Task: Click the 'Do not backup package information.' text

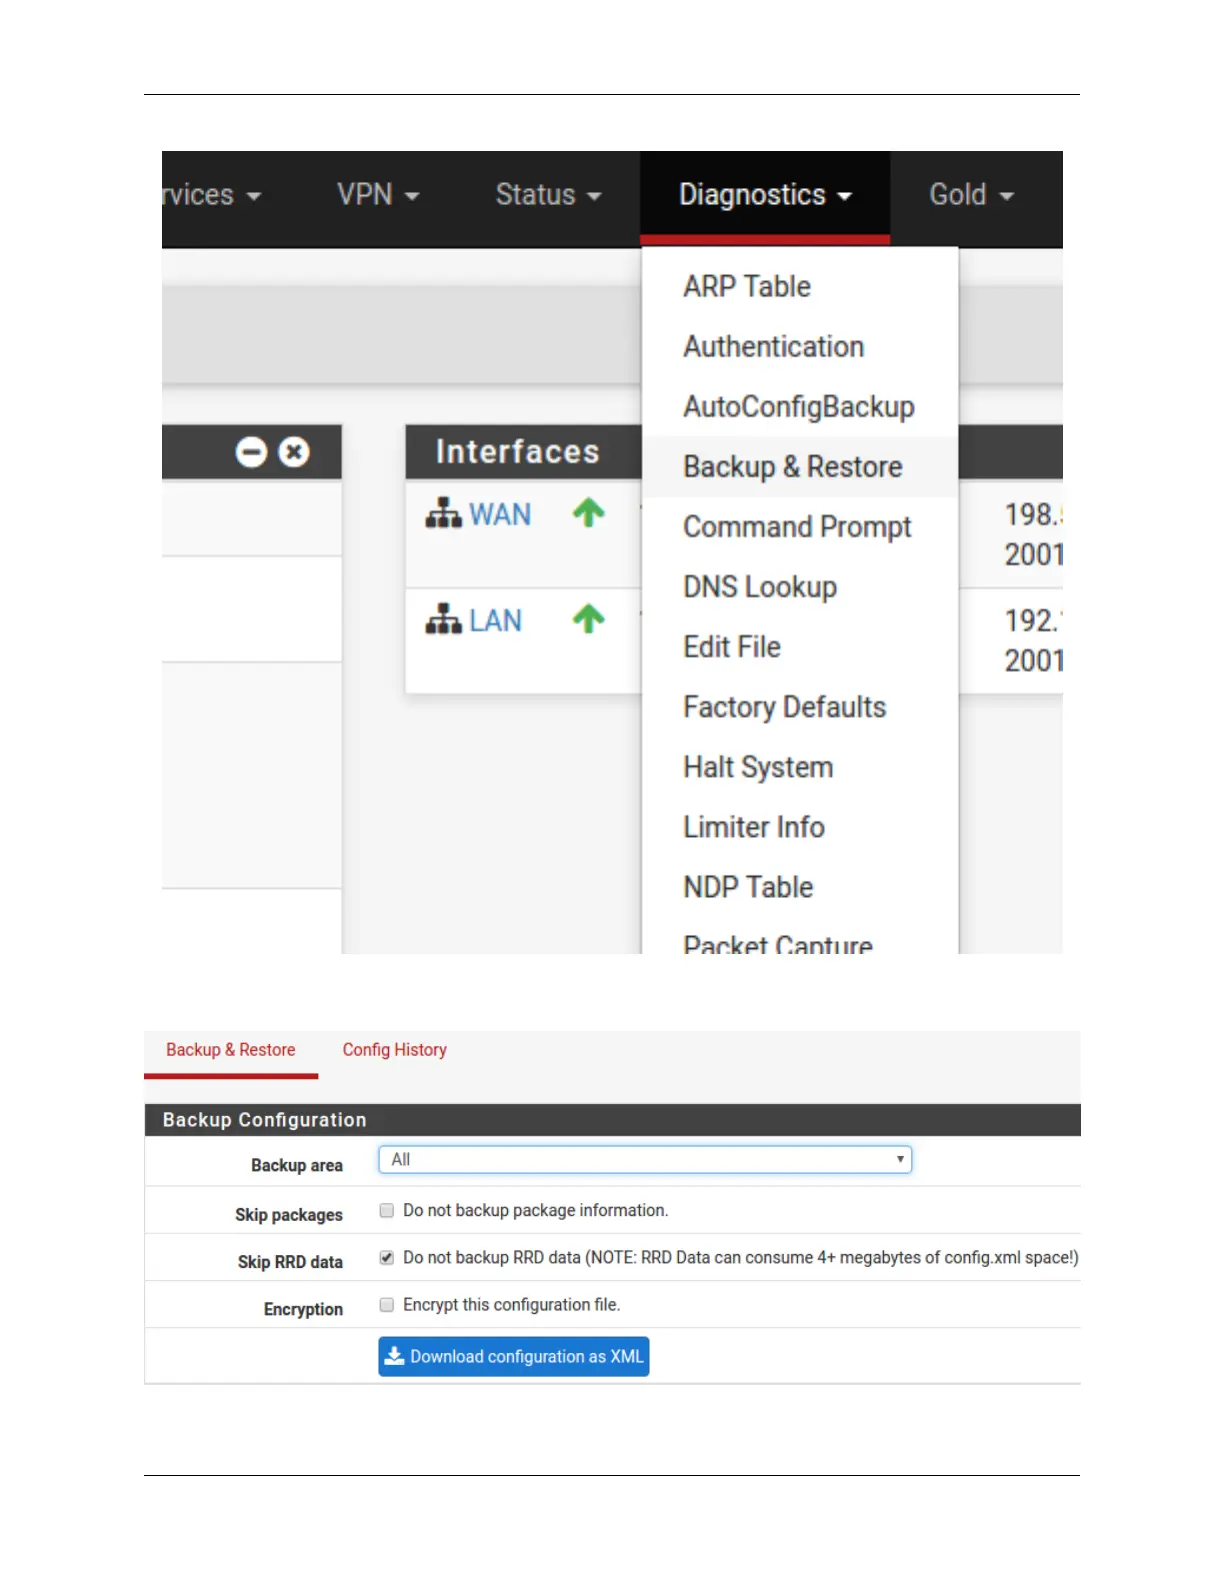Action: tap(535, 1210)
